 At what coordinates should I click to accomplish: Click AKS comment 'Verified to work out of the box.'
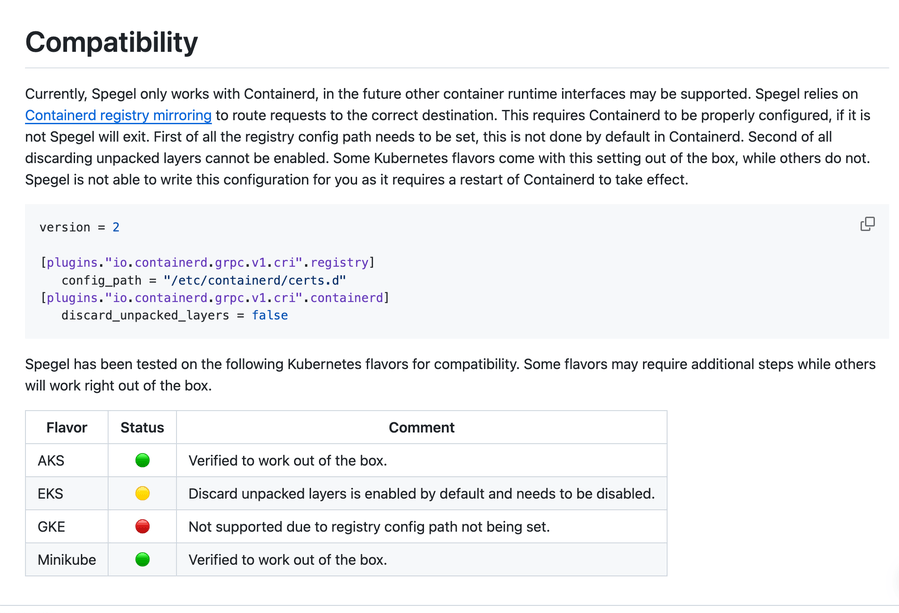click(x=288, y=460)
